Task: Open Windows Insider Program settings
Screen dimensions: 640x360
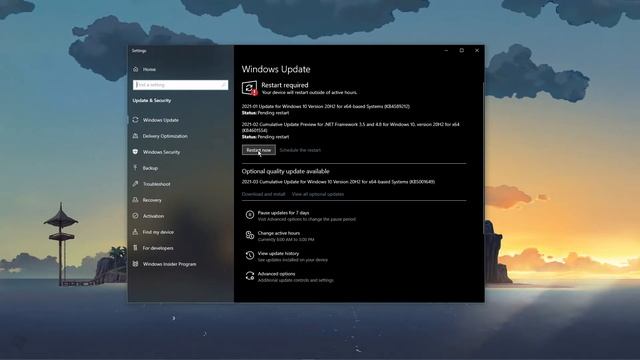Action: tap(169, 264)
